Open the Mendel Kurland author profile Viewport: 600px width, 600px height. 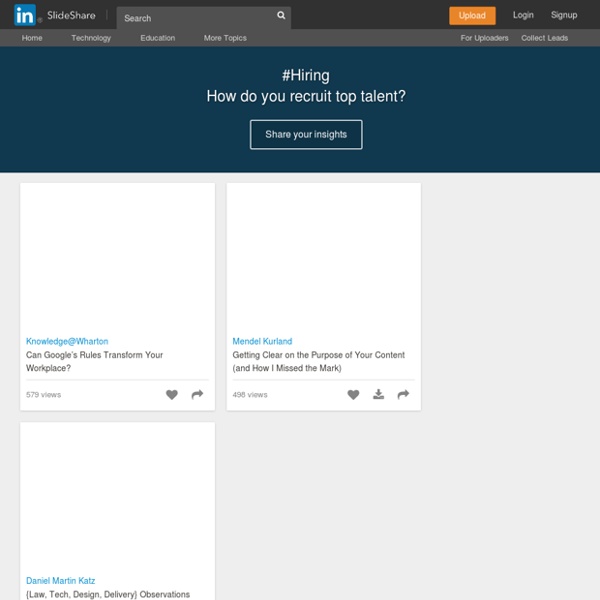point(262,341)
